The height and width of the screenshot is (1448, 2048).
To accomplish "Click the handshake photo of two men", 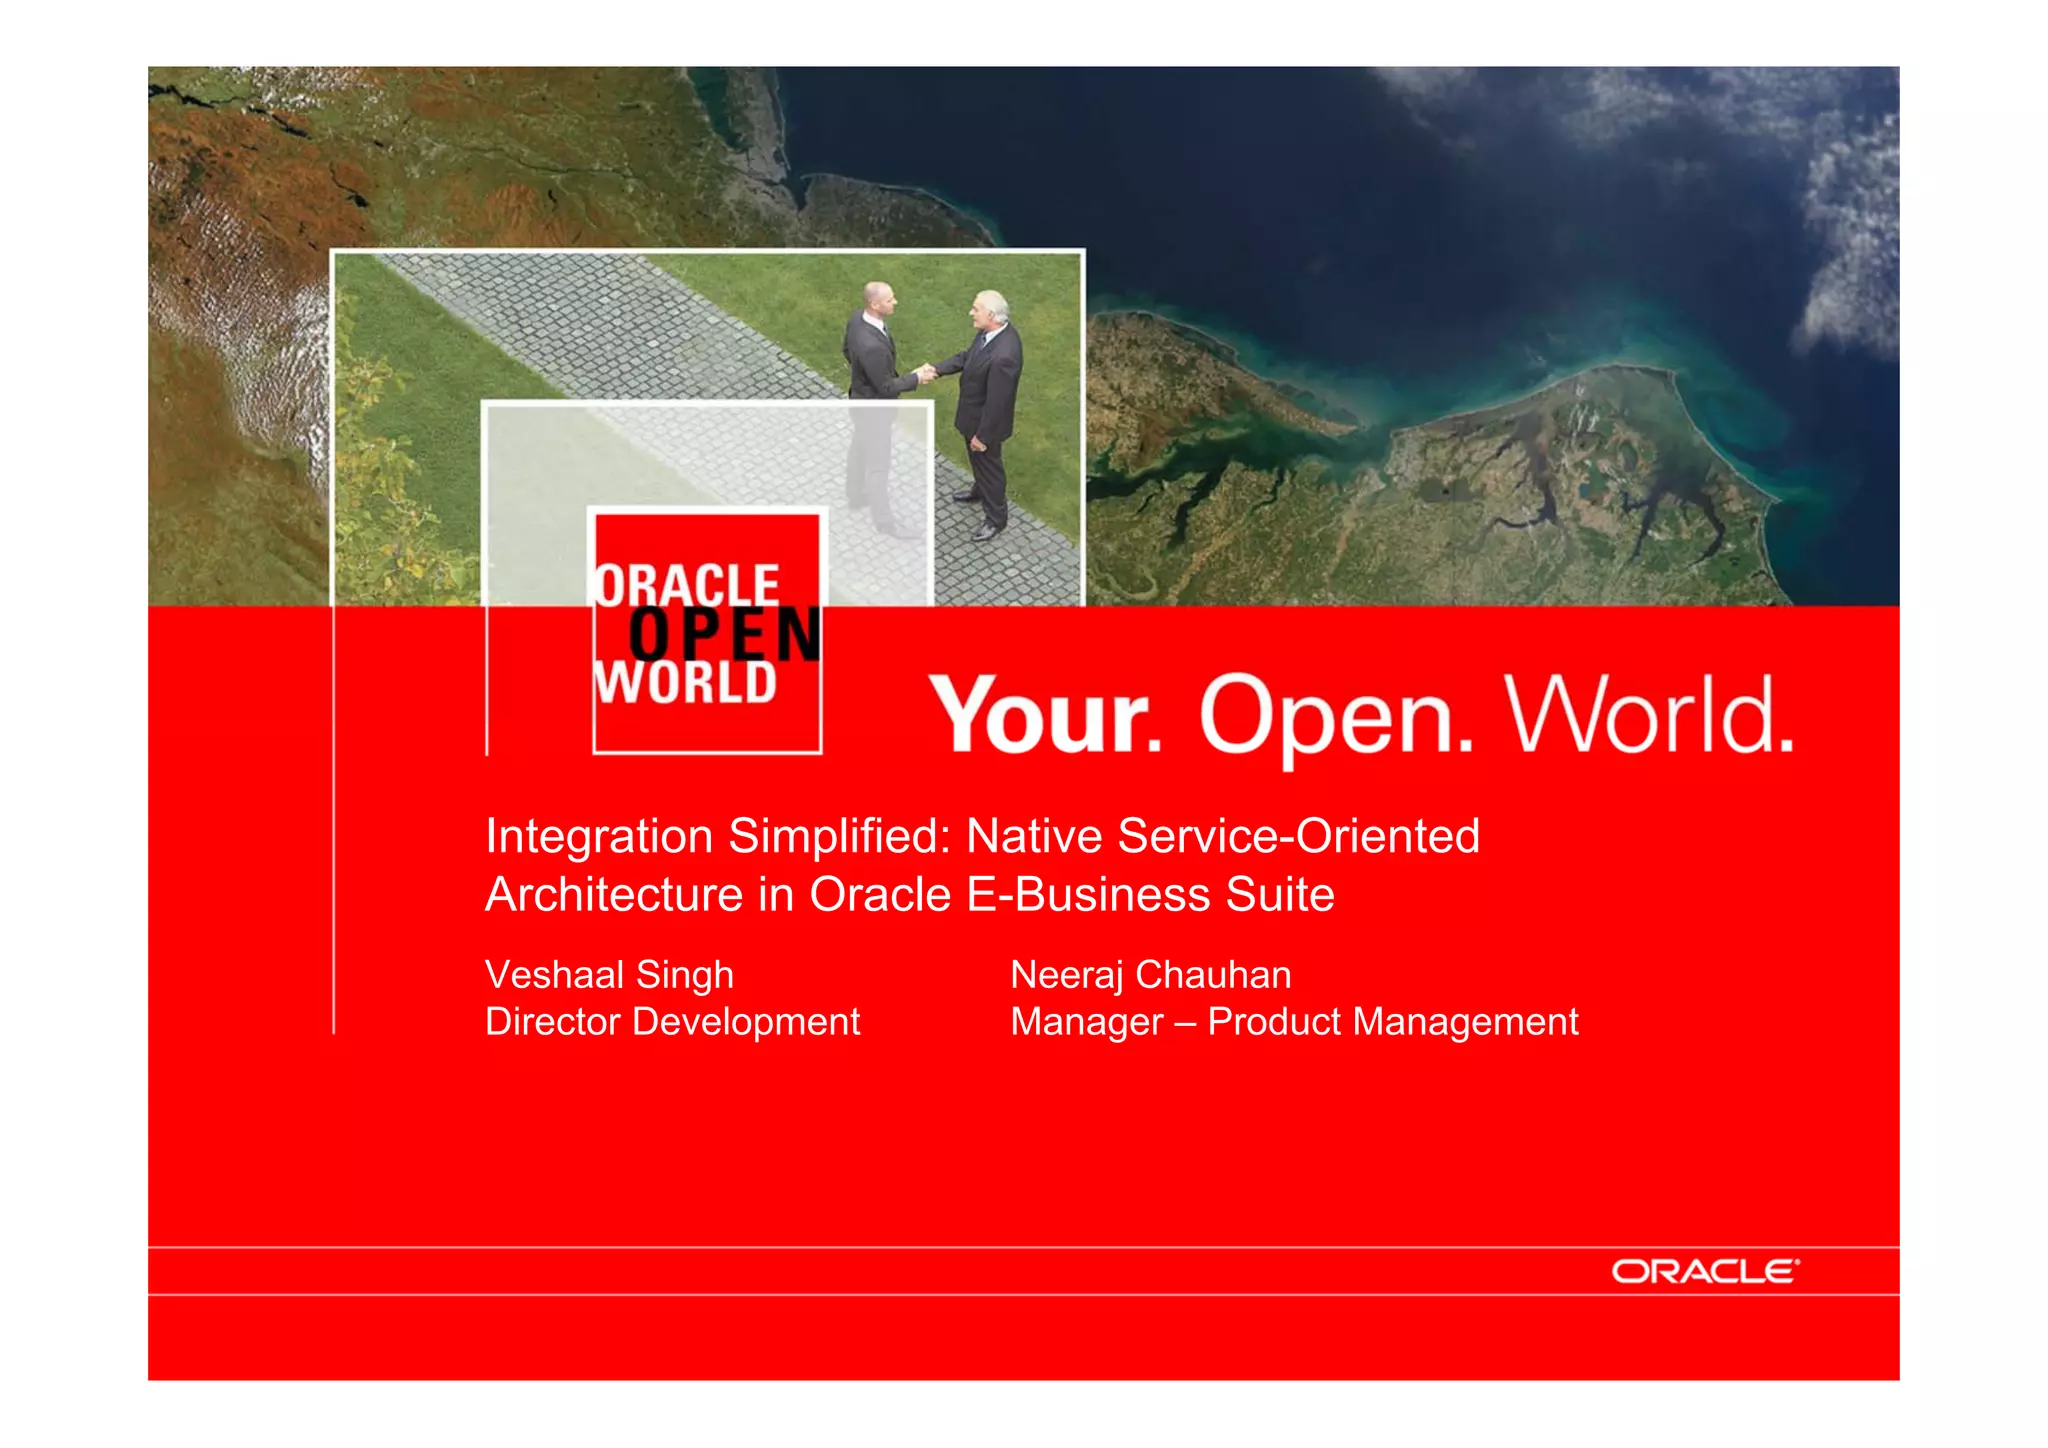I will [708, 427].
